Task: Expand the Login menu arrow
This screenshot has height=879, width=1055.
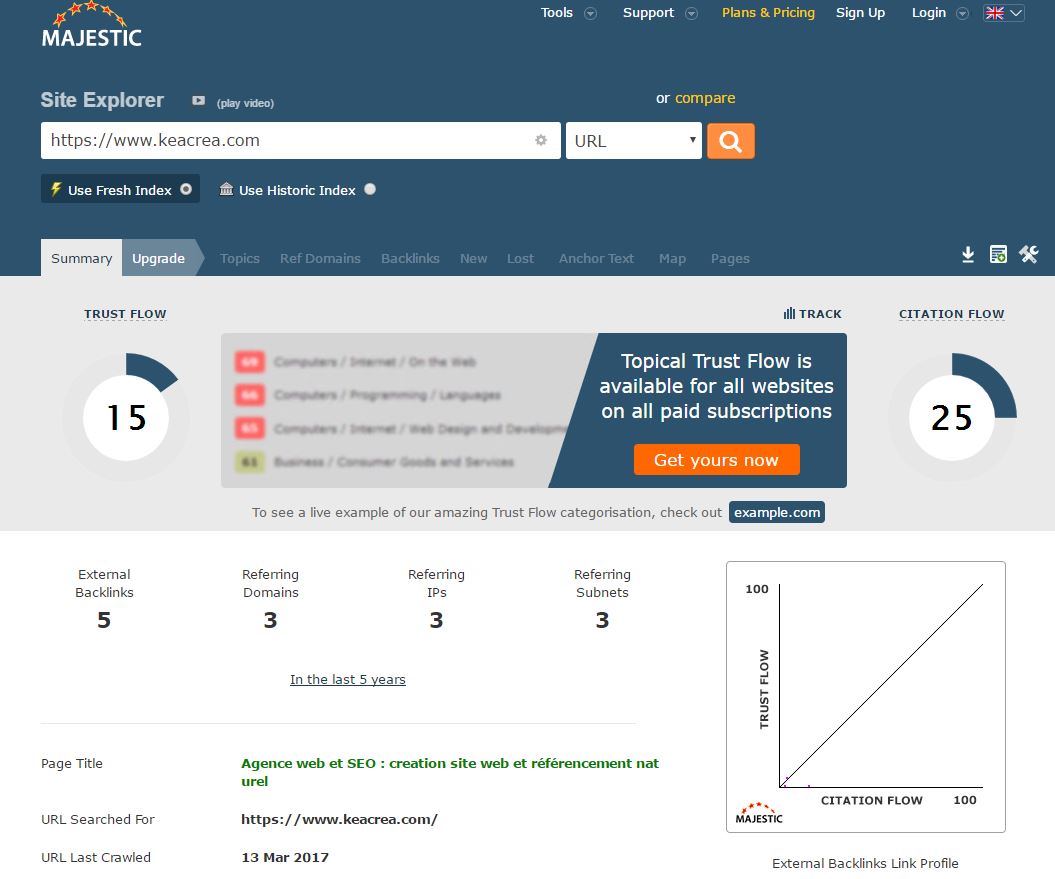Action: point(962,13)
